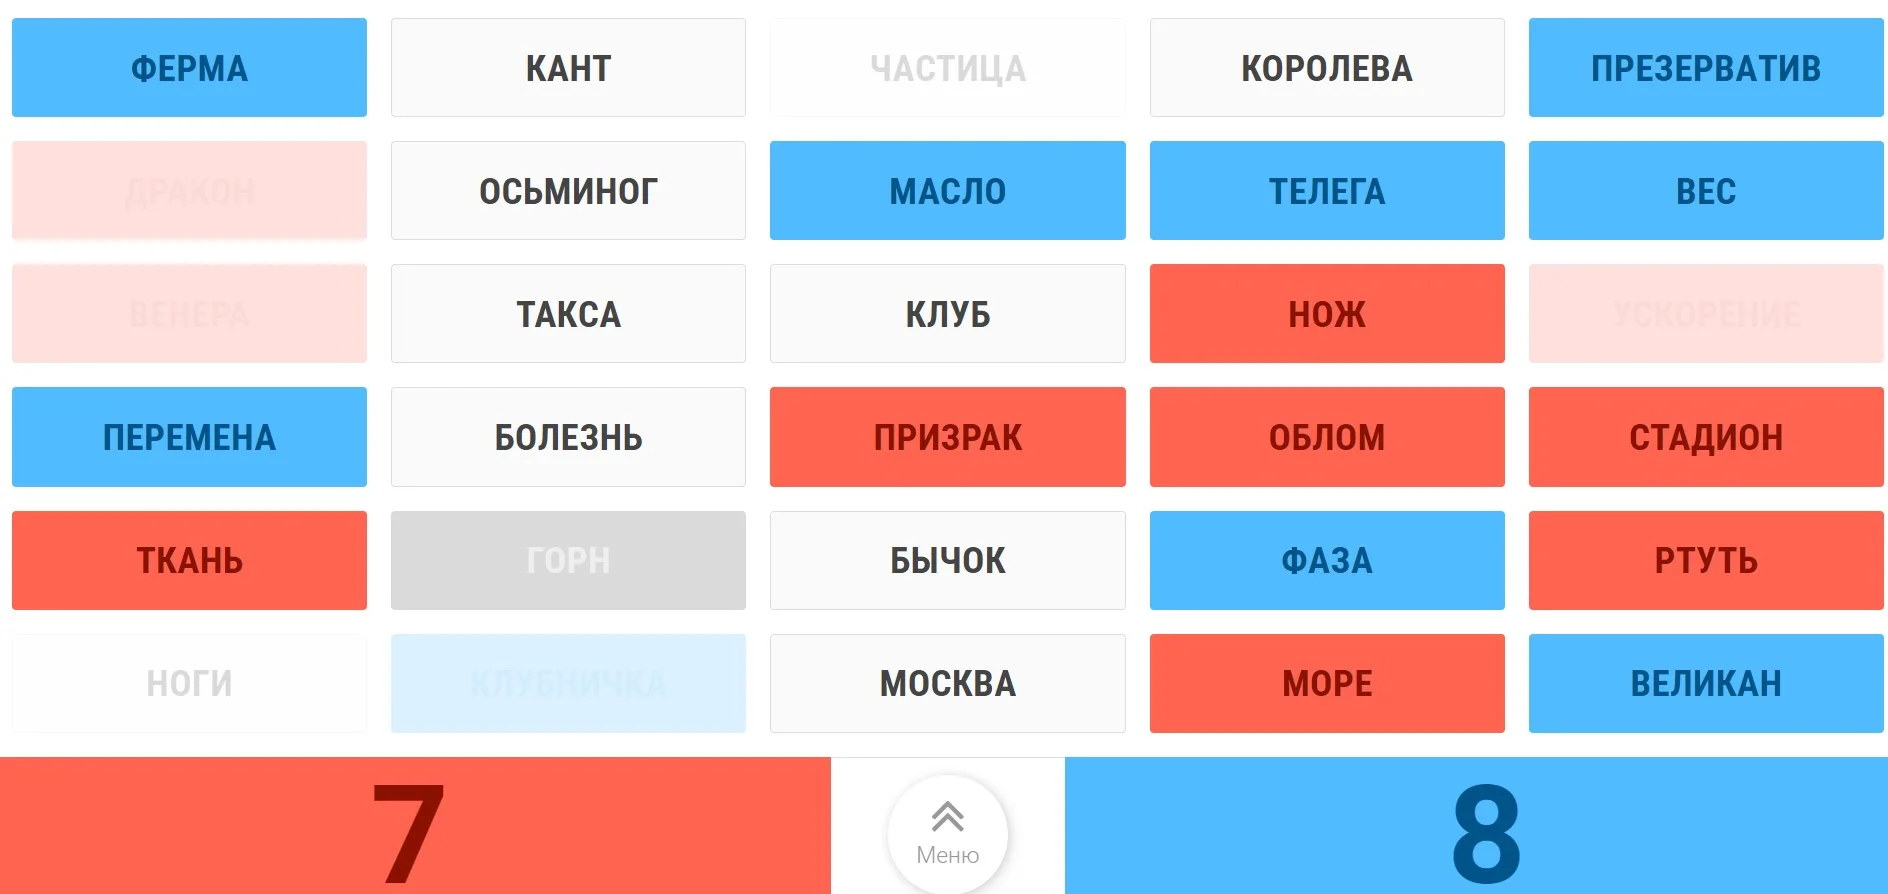
Task: Click the КЛУБ word card
Action: [947, 314]
